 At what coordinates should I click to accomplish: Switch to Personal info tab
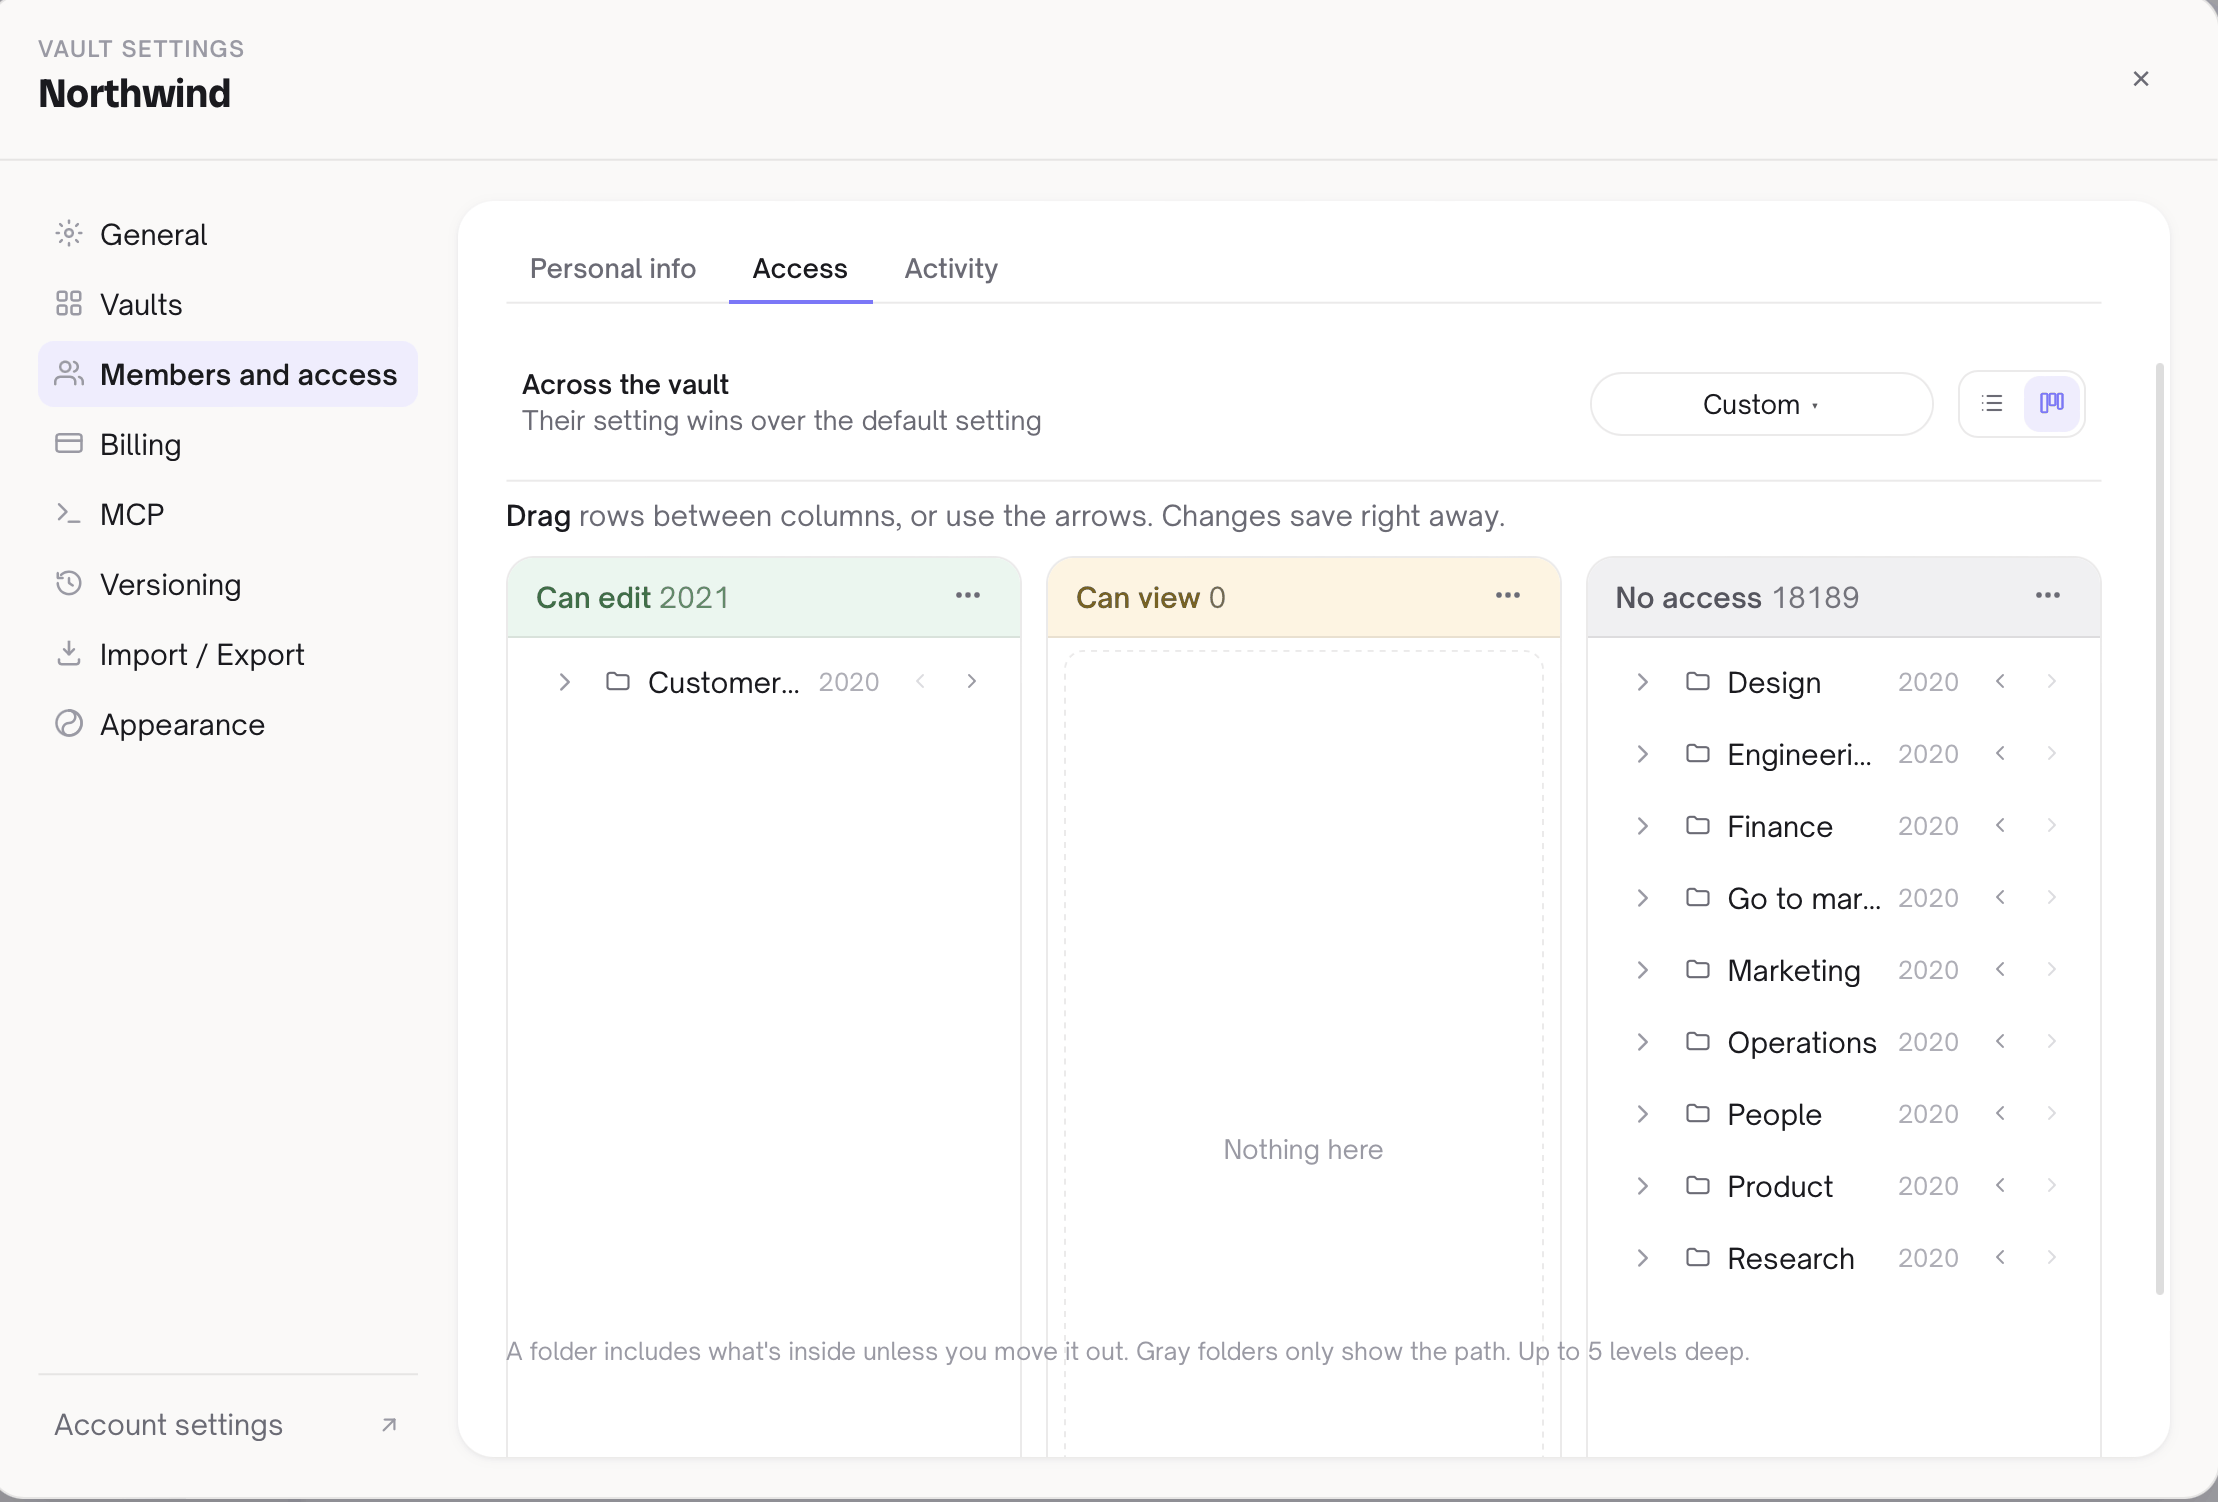click(x=612, y=268)
